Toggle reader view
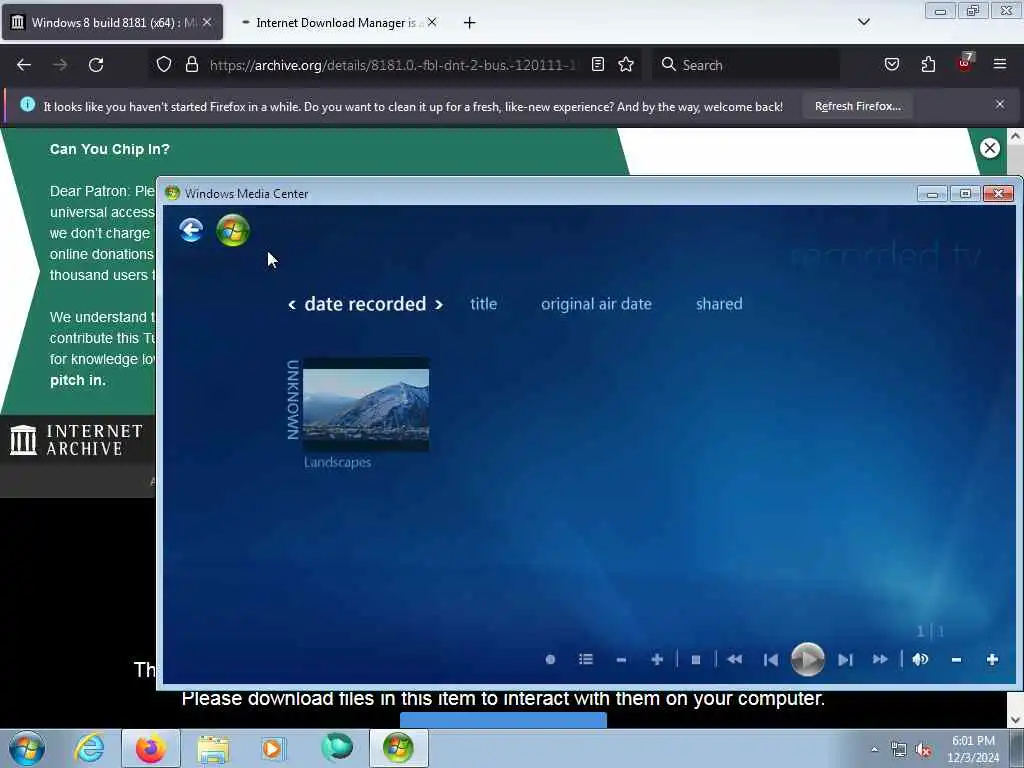This screenshot has height=768, width=1024. (598, 64)
